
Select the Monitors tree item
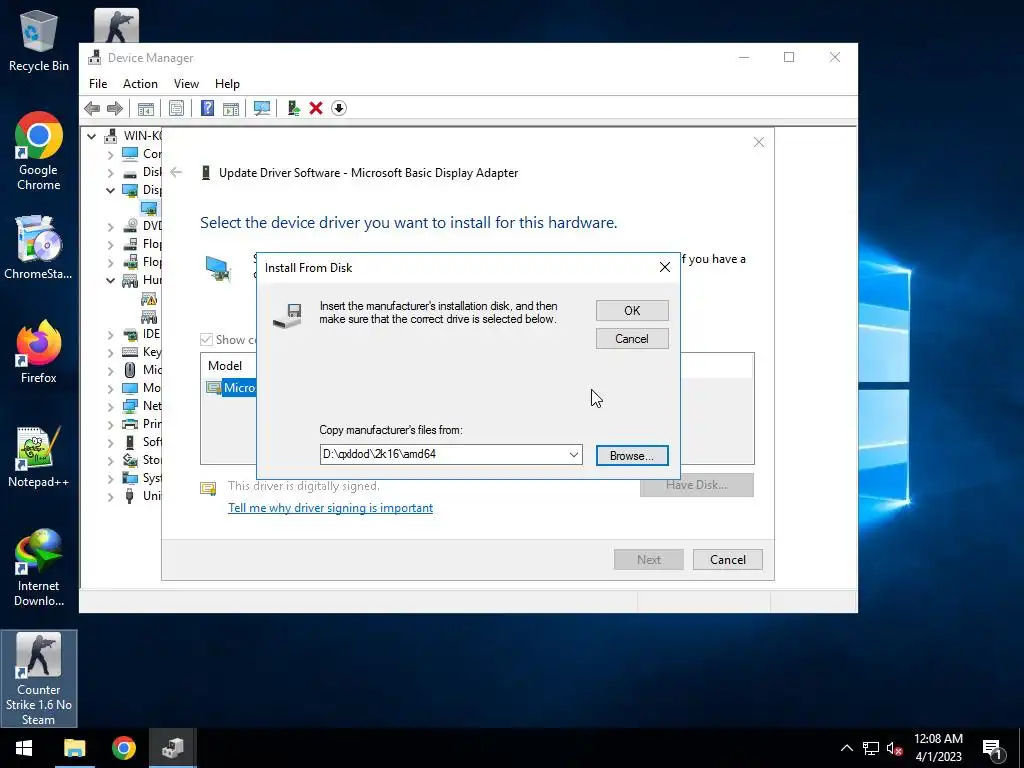click(142, 388)
